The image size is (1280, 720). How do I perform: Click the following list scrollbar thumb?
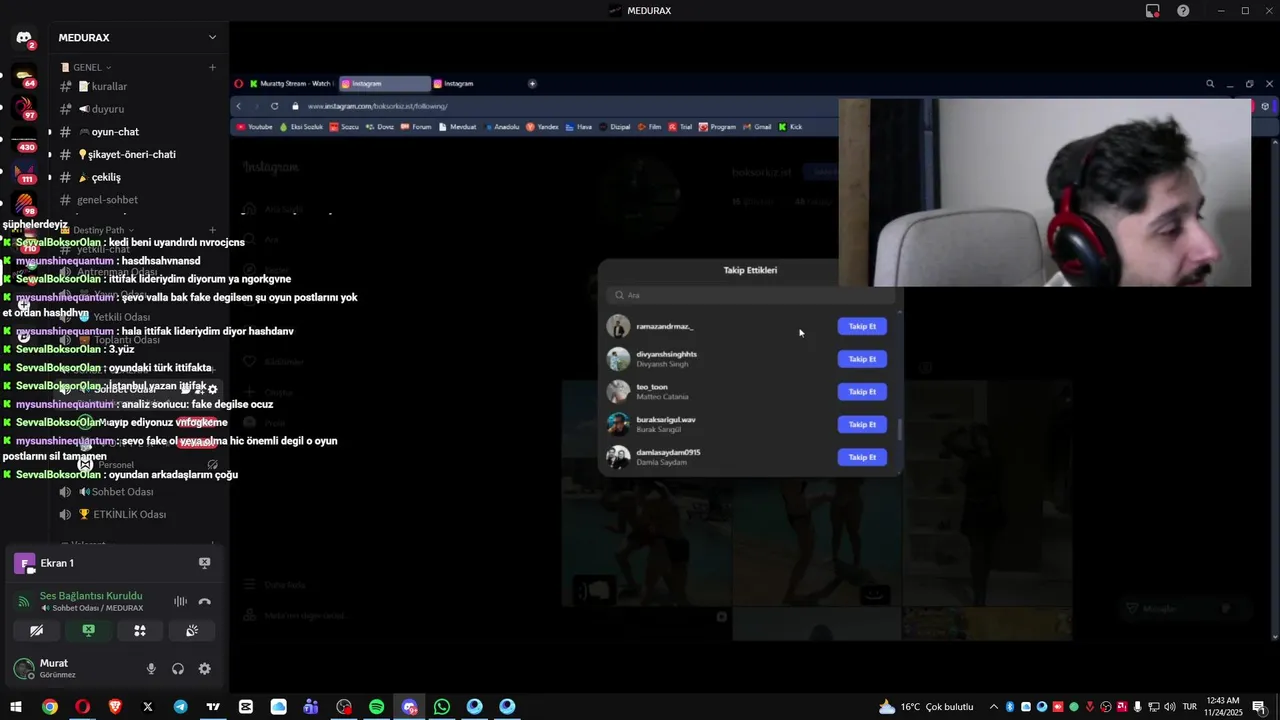click(899, 430)
